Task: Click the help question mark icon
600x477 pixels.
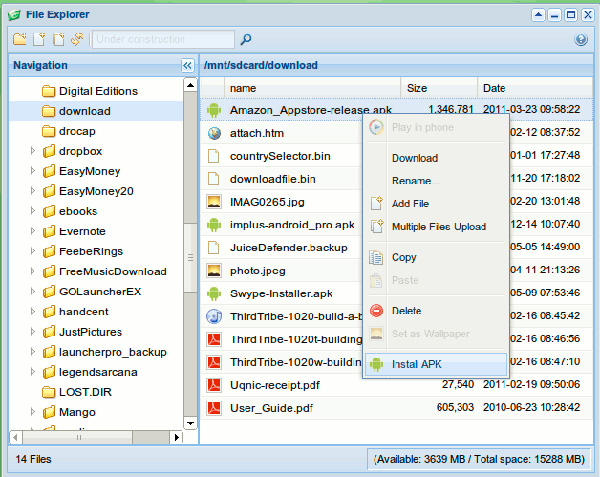Action: pos(581,40)
